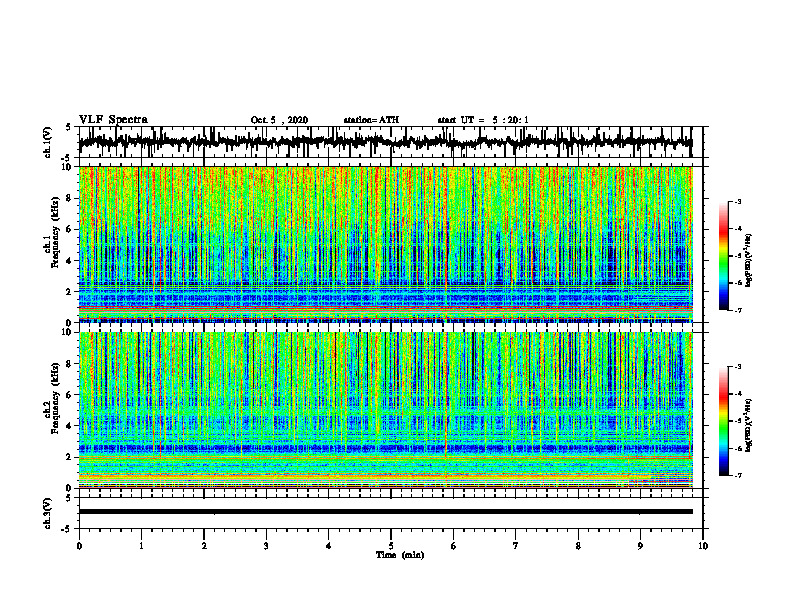This screenshot has width=792, height=612.
Task: Click the "4" minute tick label on time axis
Action: (x=329, y=546)
